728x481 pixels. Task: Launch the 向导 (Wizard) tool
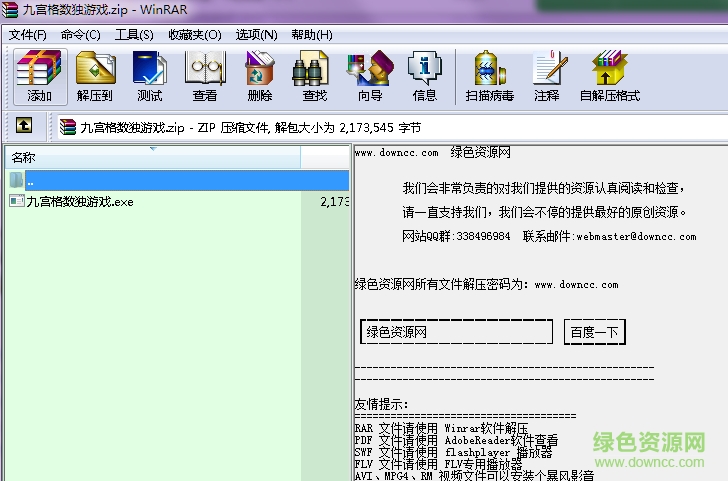pos(370,77)
